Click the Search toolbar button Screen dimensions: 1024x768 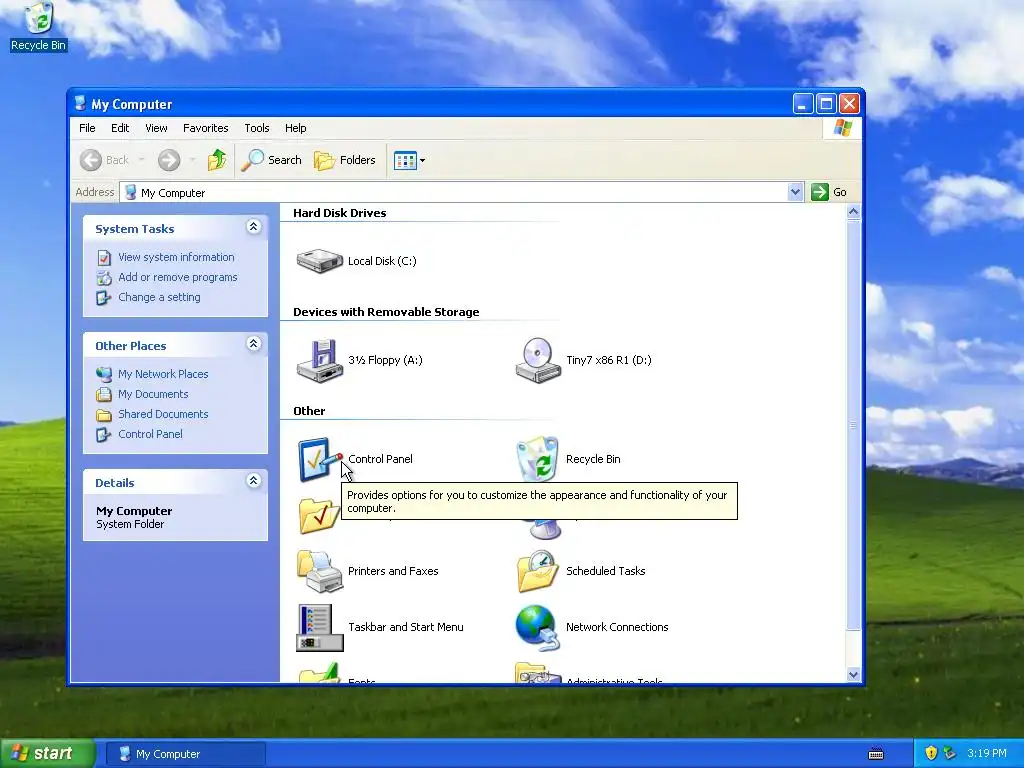[x=272, y=160]
